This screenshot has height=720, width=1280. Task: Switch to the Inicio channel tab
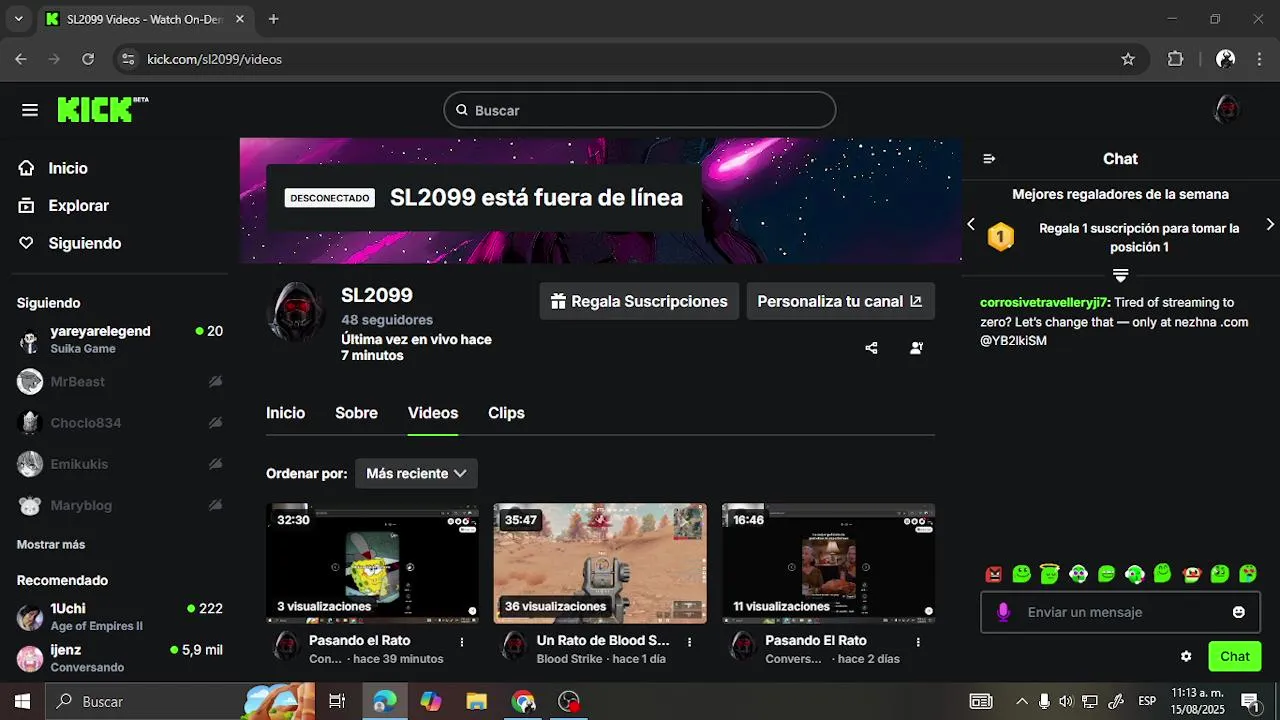[x=286, y=413]
